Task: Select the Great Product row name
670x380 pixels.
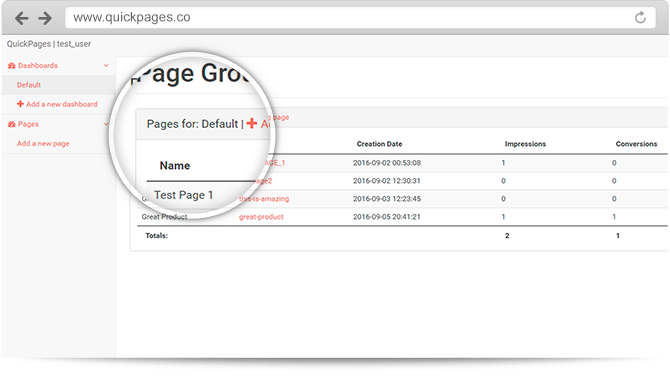Action: [x=165, y=217]
